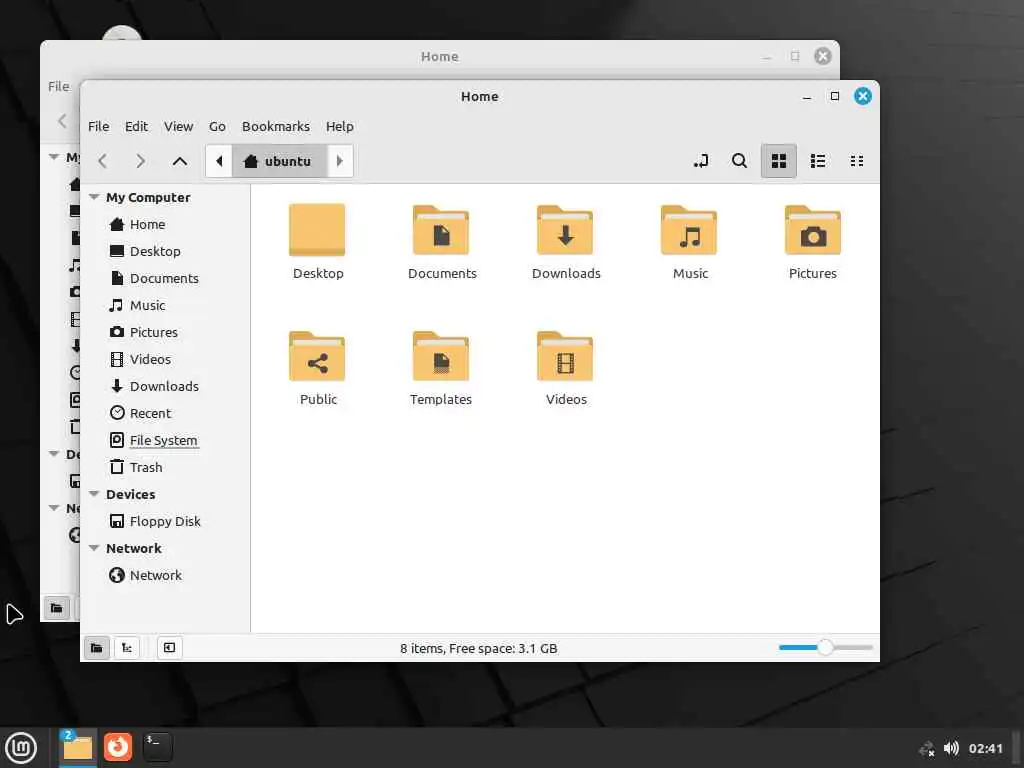The image size is (1024, 768).
Task: Switch to compact view
Action: pyautogui.click(x=857, y=161)
